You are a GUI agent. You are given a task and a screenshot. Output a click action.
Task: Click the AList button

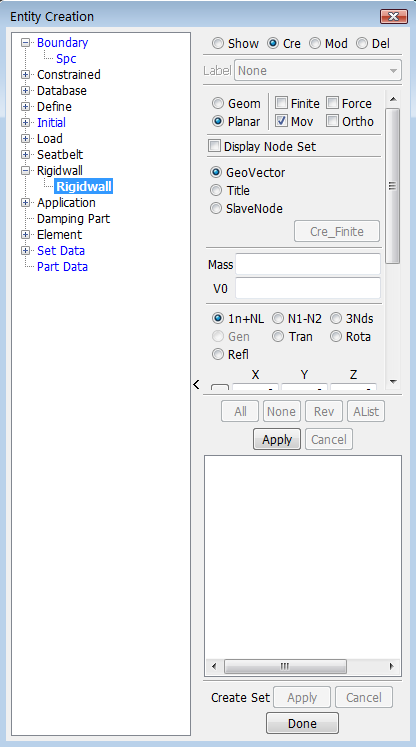[x=366, y=411]
